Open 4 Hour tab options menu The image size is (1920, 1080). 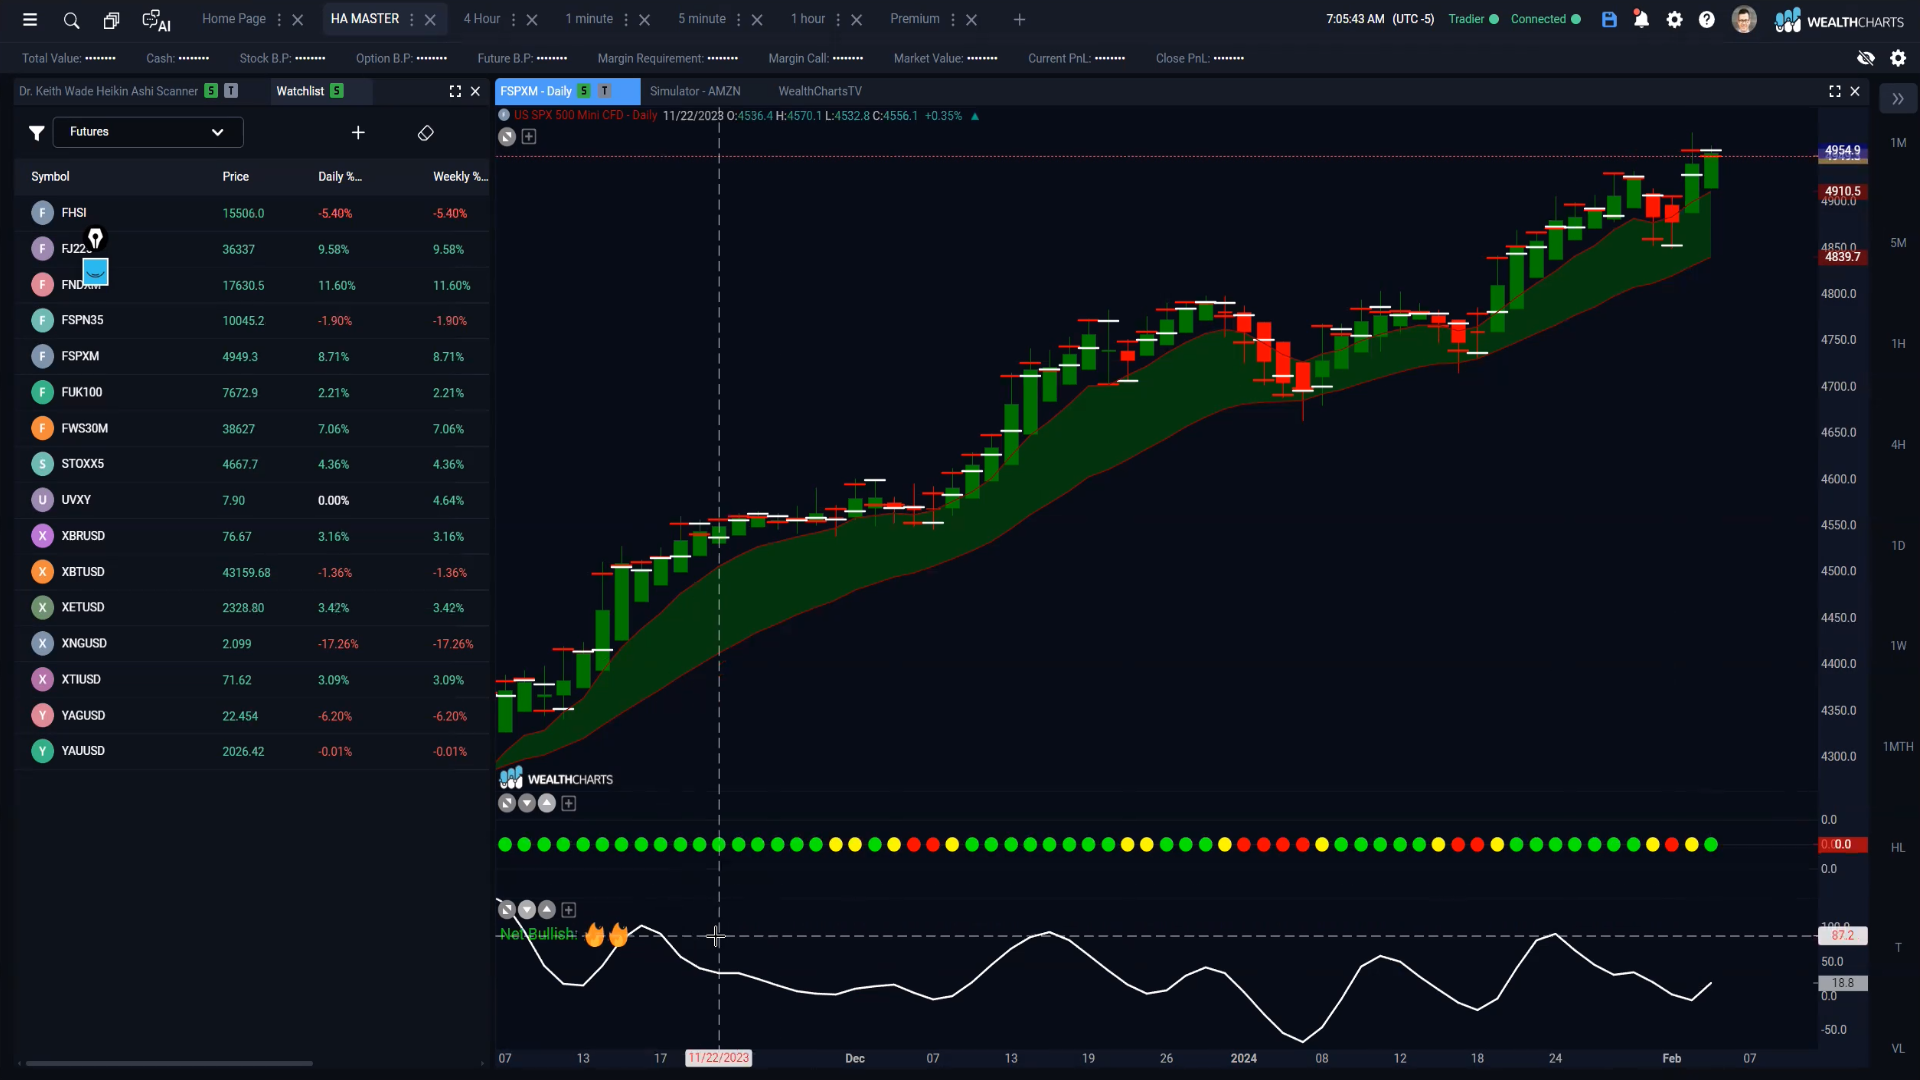point(514,20)
